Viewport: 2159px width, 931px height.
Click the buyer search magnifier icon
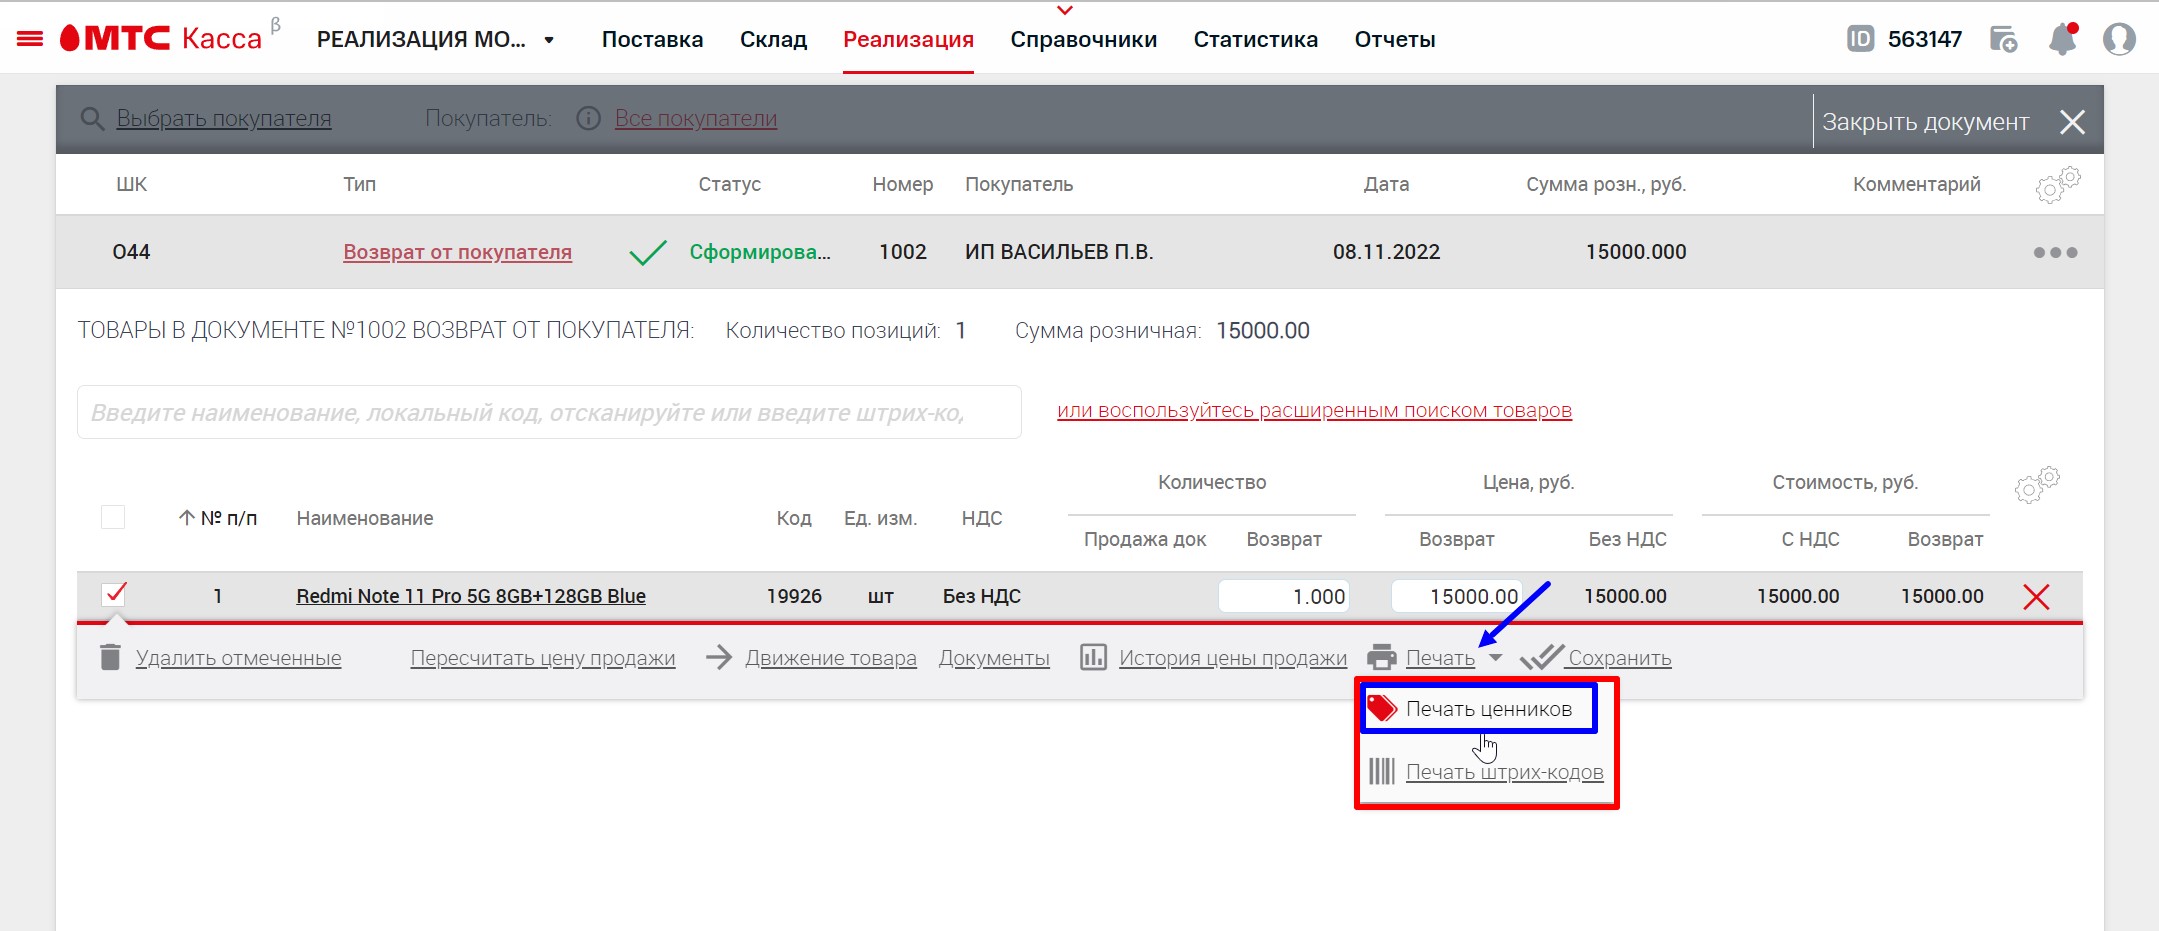[x=92, y=119]
